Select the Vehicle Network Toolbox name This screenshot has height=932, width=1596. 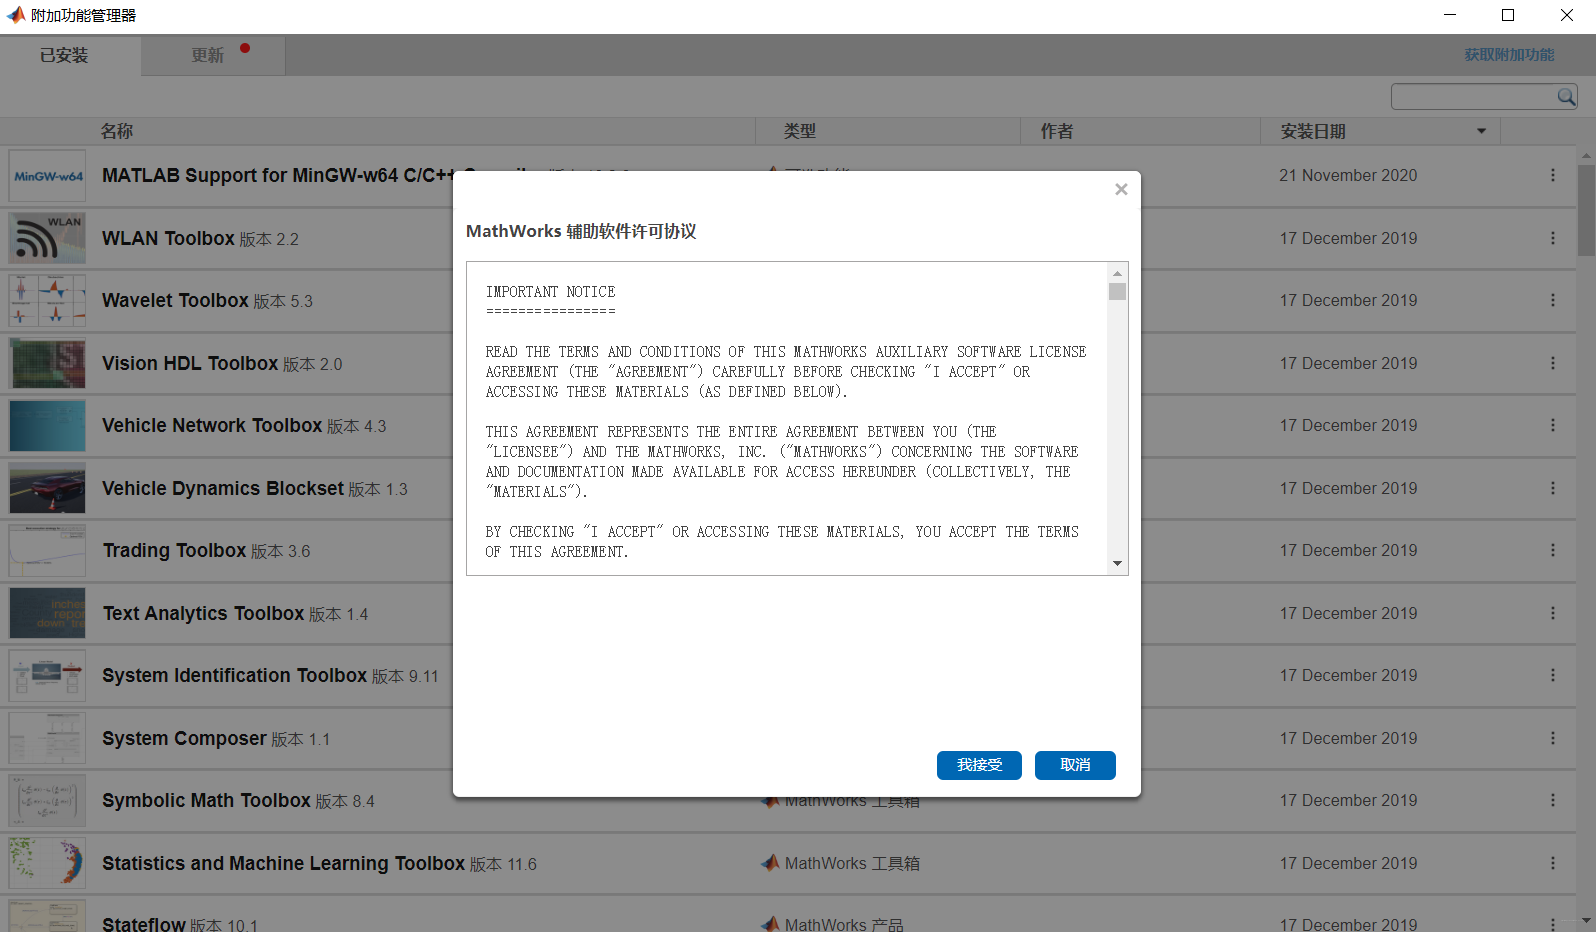pos(212,425)
